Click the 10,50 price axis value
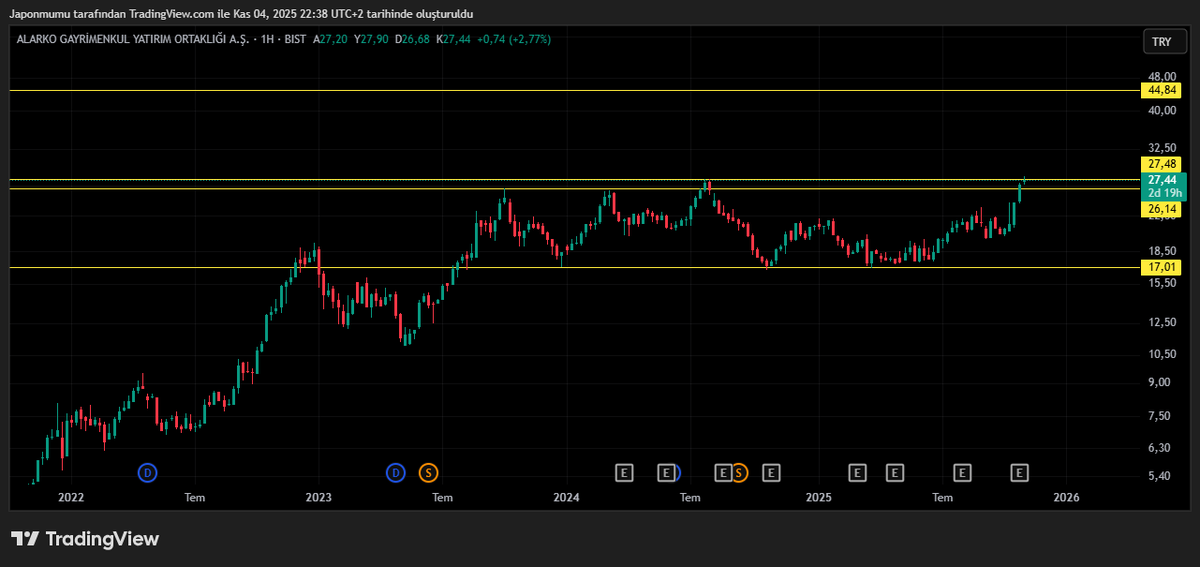 (x=1161, y=354)
